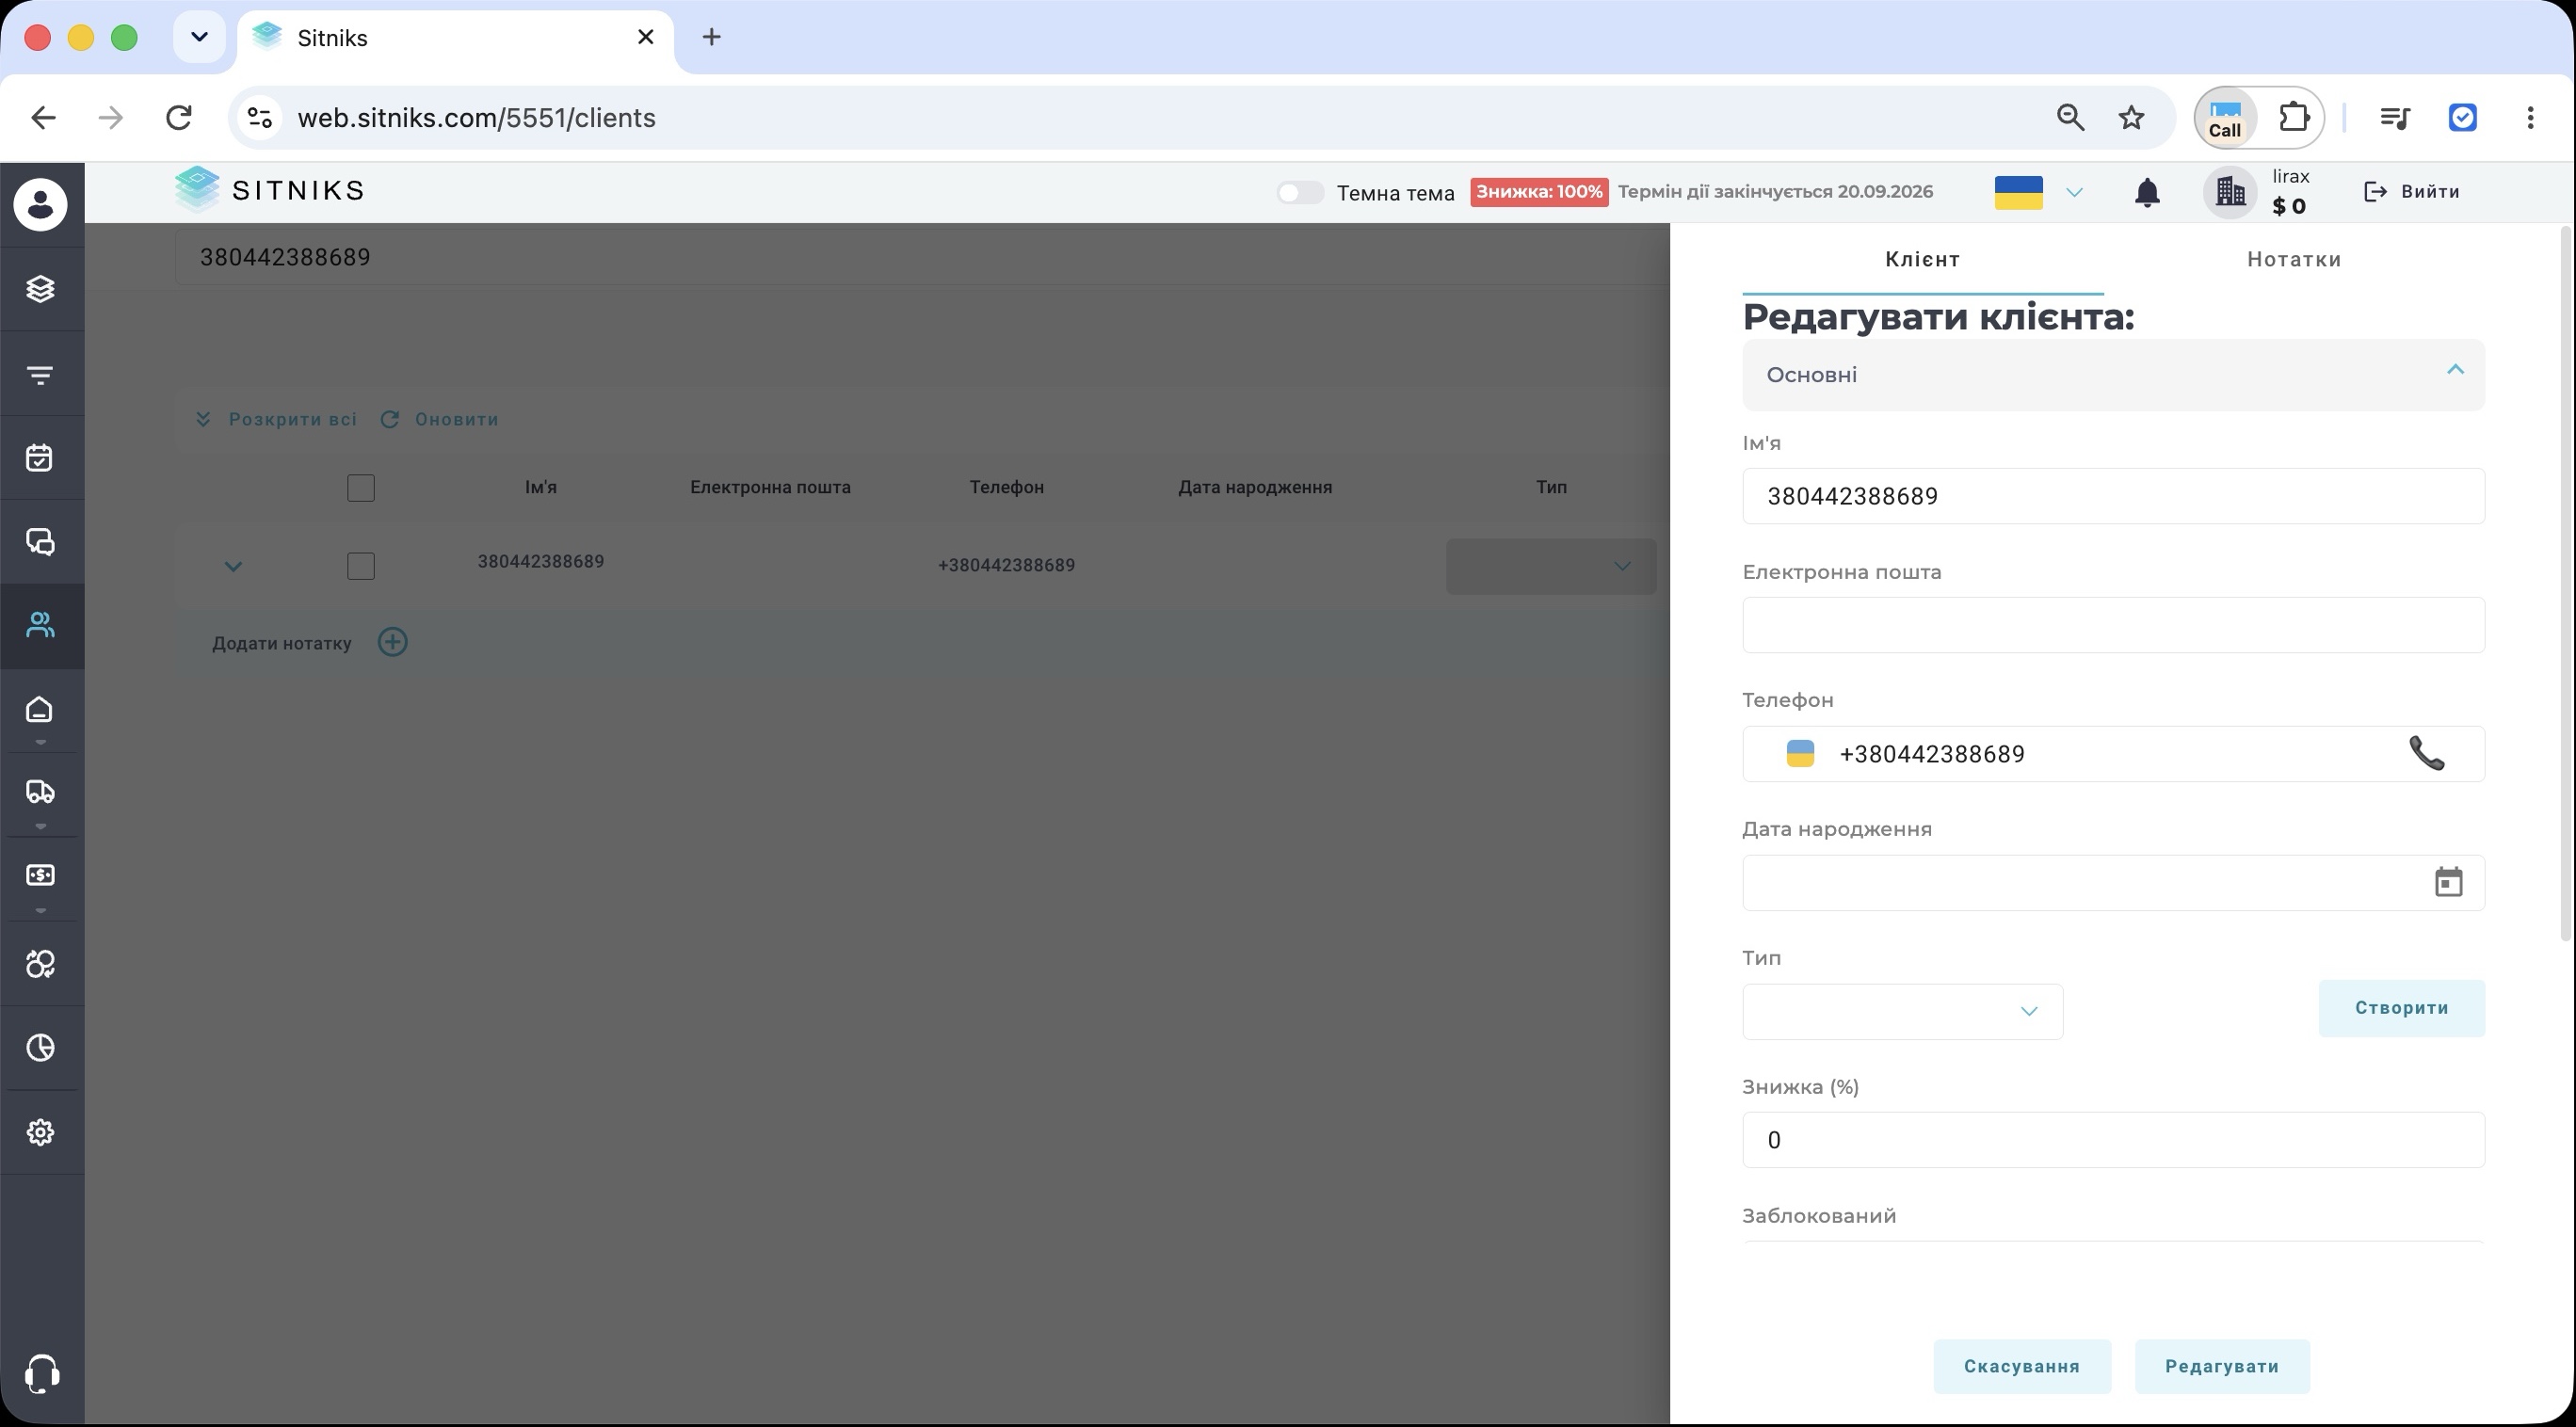Image resolution: width=2576 pixels, height=1427 pixels.
Task: Open the browser extensions puzzle icon
Action: click(x=2294, y=118)
